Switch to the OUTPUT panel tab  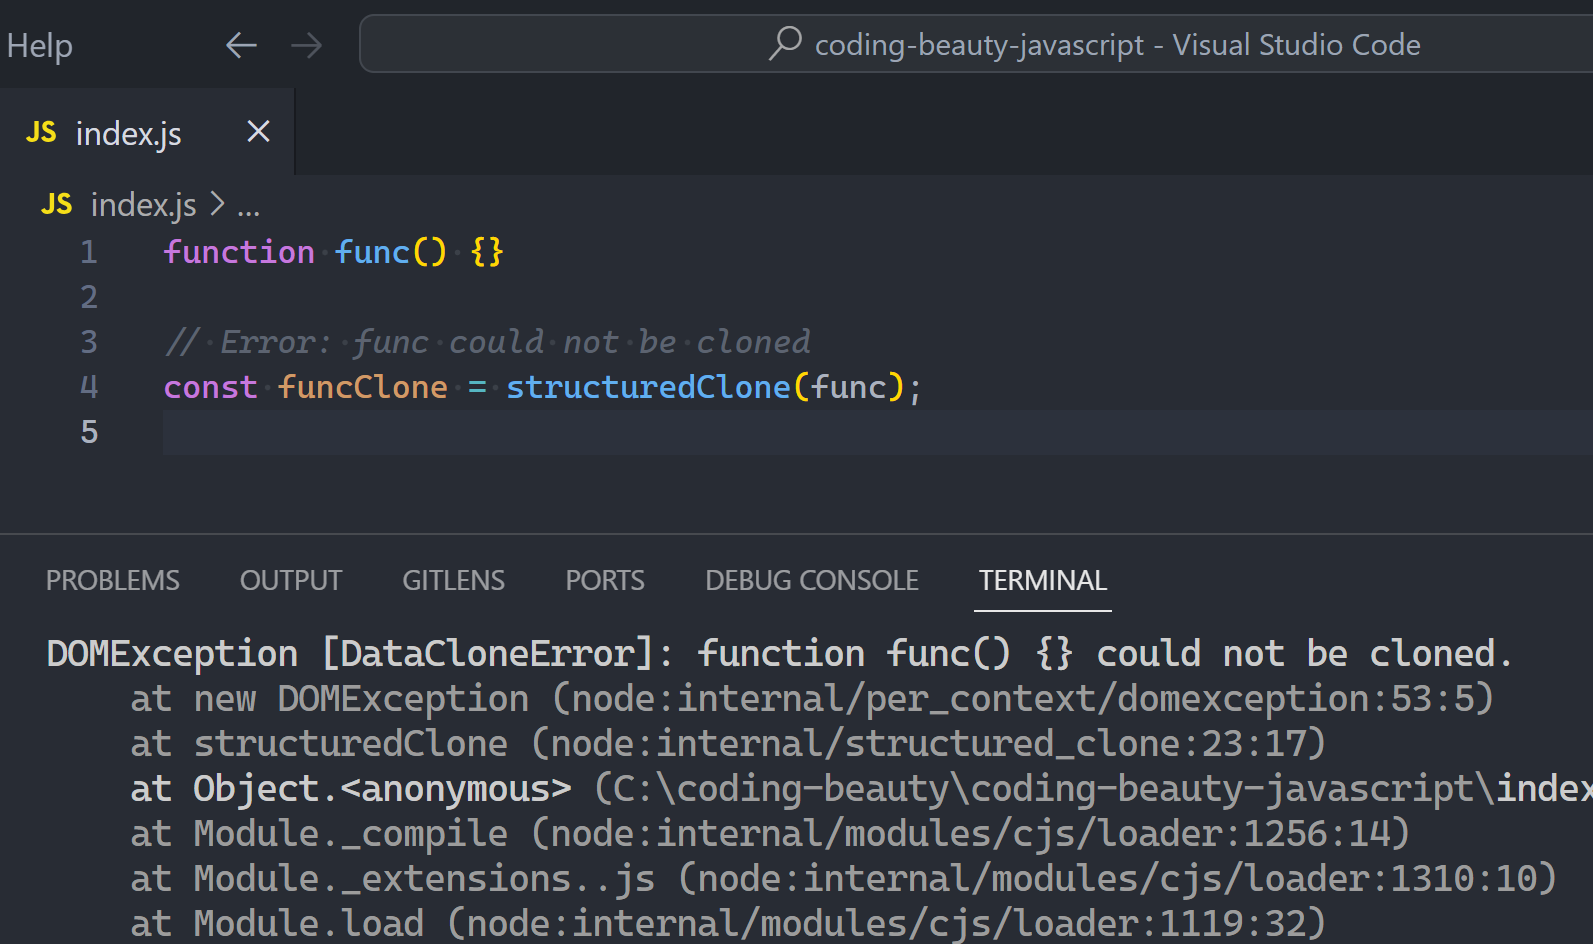click(291, 580)
